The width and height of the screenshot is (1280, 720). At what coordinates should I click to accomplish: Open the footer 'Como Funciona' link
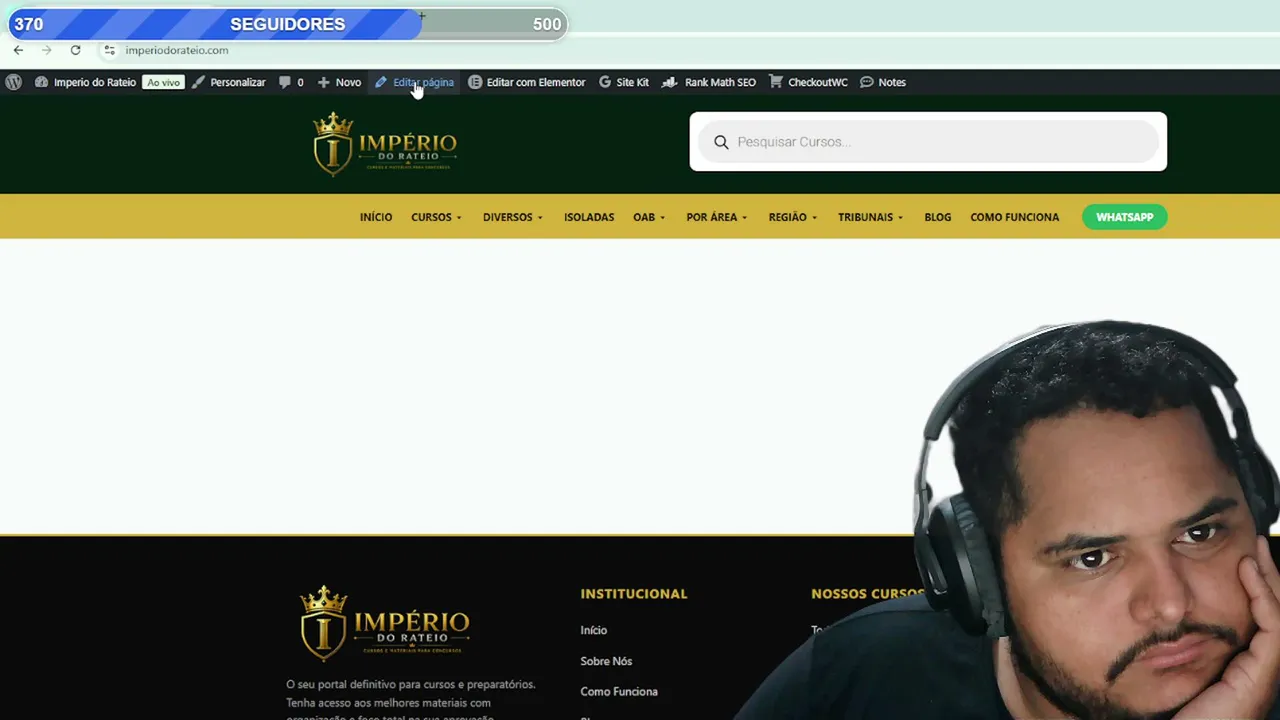[x=619, y=691]
